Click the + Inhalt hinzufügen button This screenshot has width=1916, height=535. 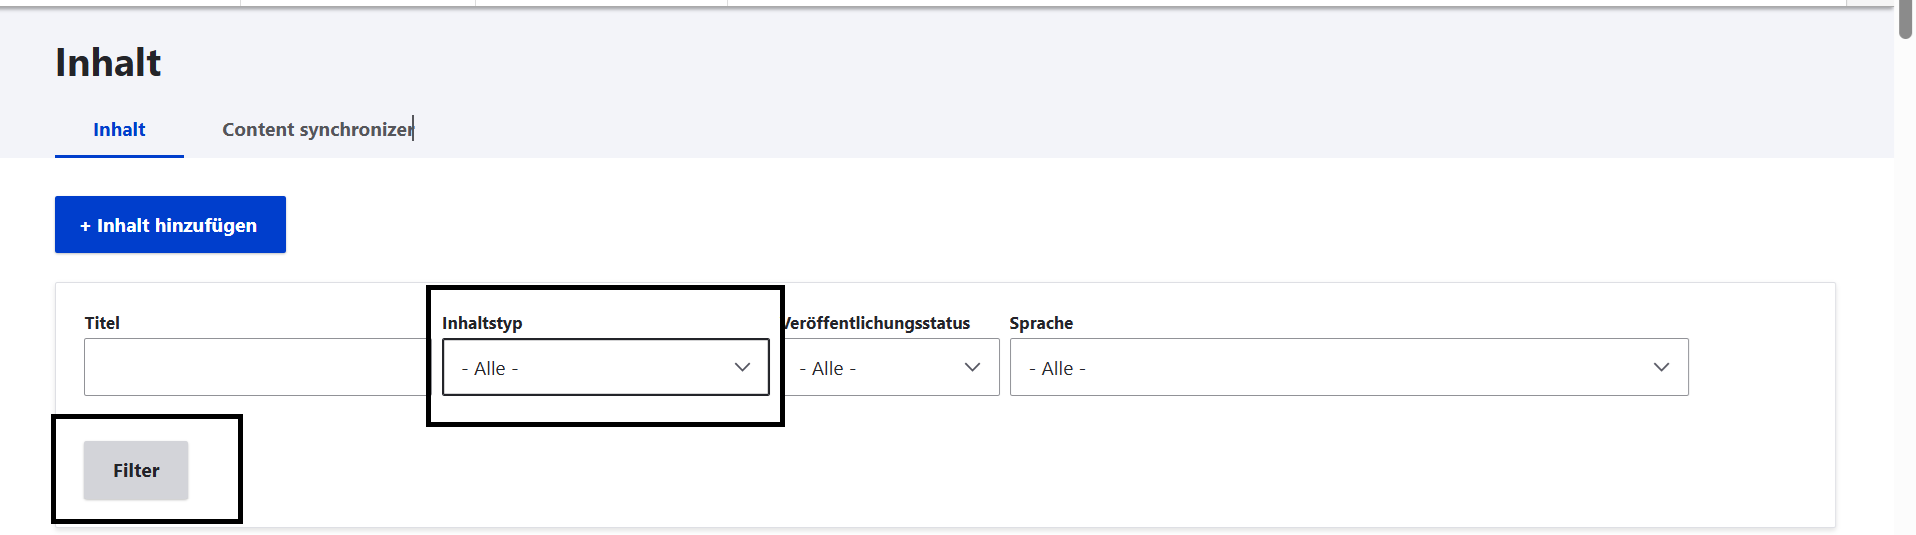170,225
